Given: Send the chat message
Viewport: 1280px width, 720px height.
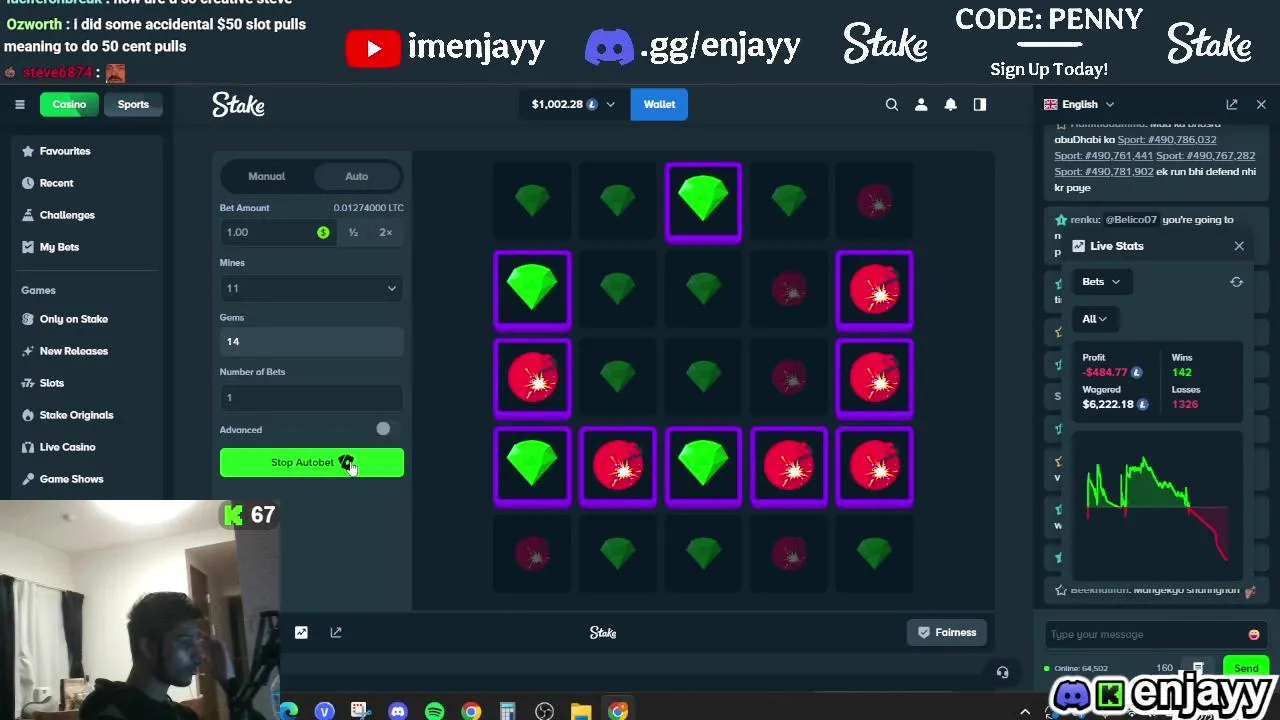Looking at the screenshot, I should 1246,668.
